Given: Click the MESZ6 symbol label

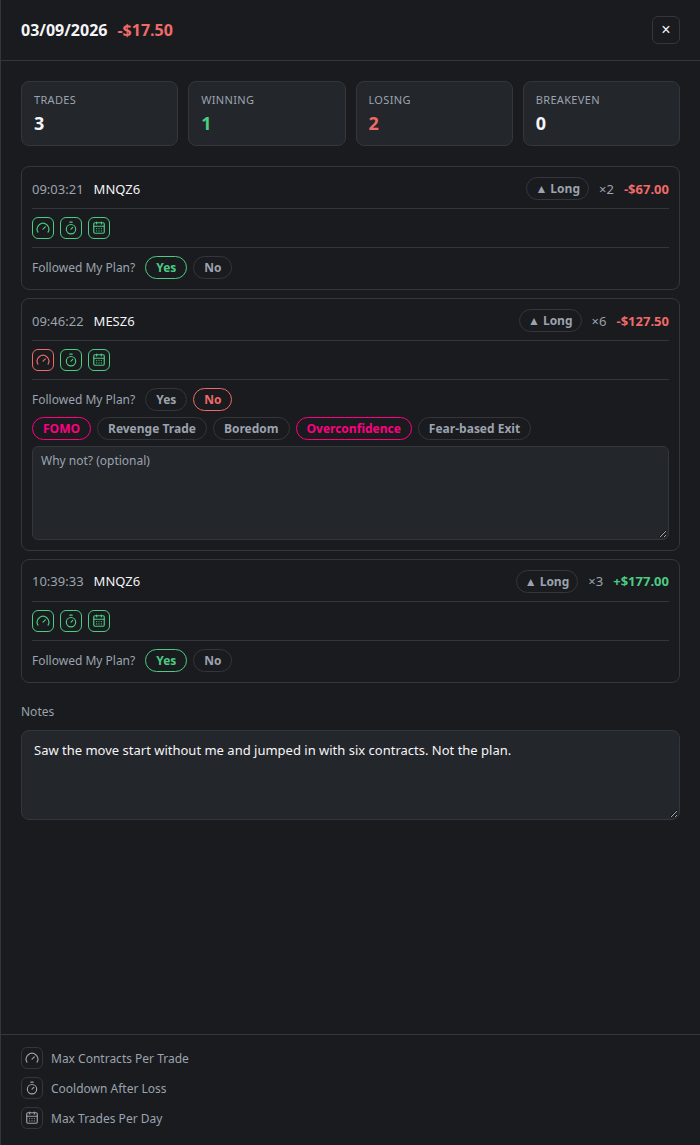Looking at the screenshot, I should [114, 322].
